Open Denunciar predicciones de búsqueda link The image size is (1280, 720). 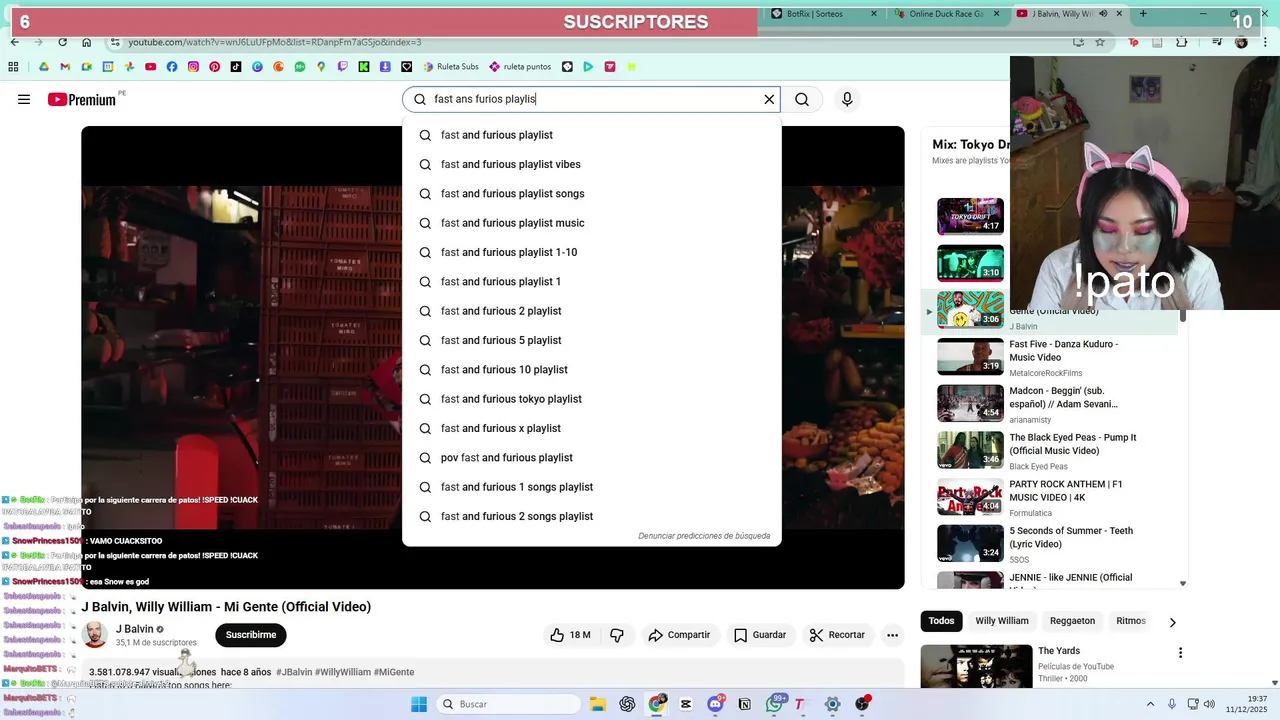(x=704, y=536)
